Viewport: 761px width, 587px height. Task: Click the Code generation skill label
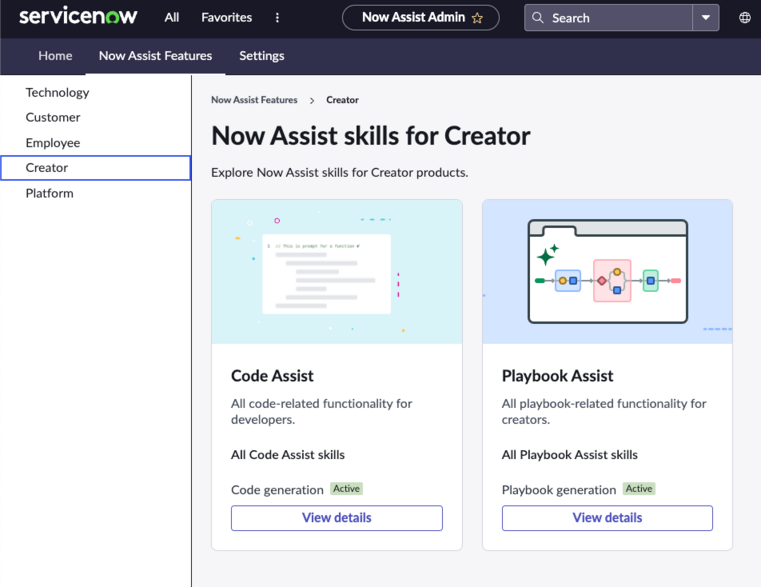(277, 490)
